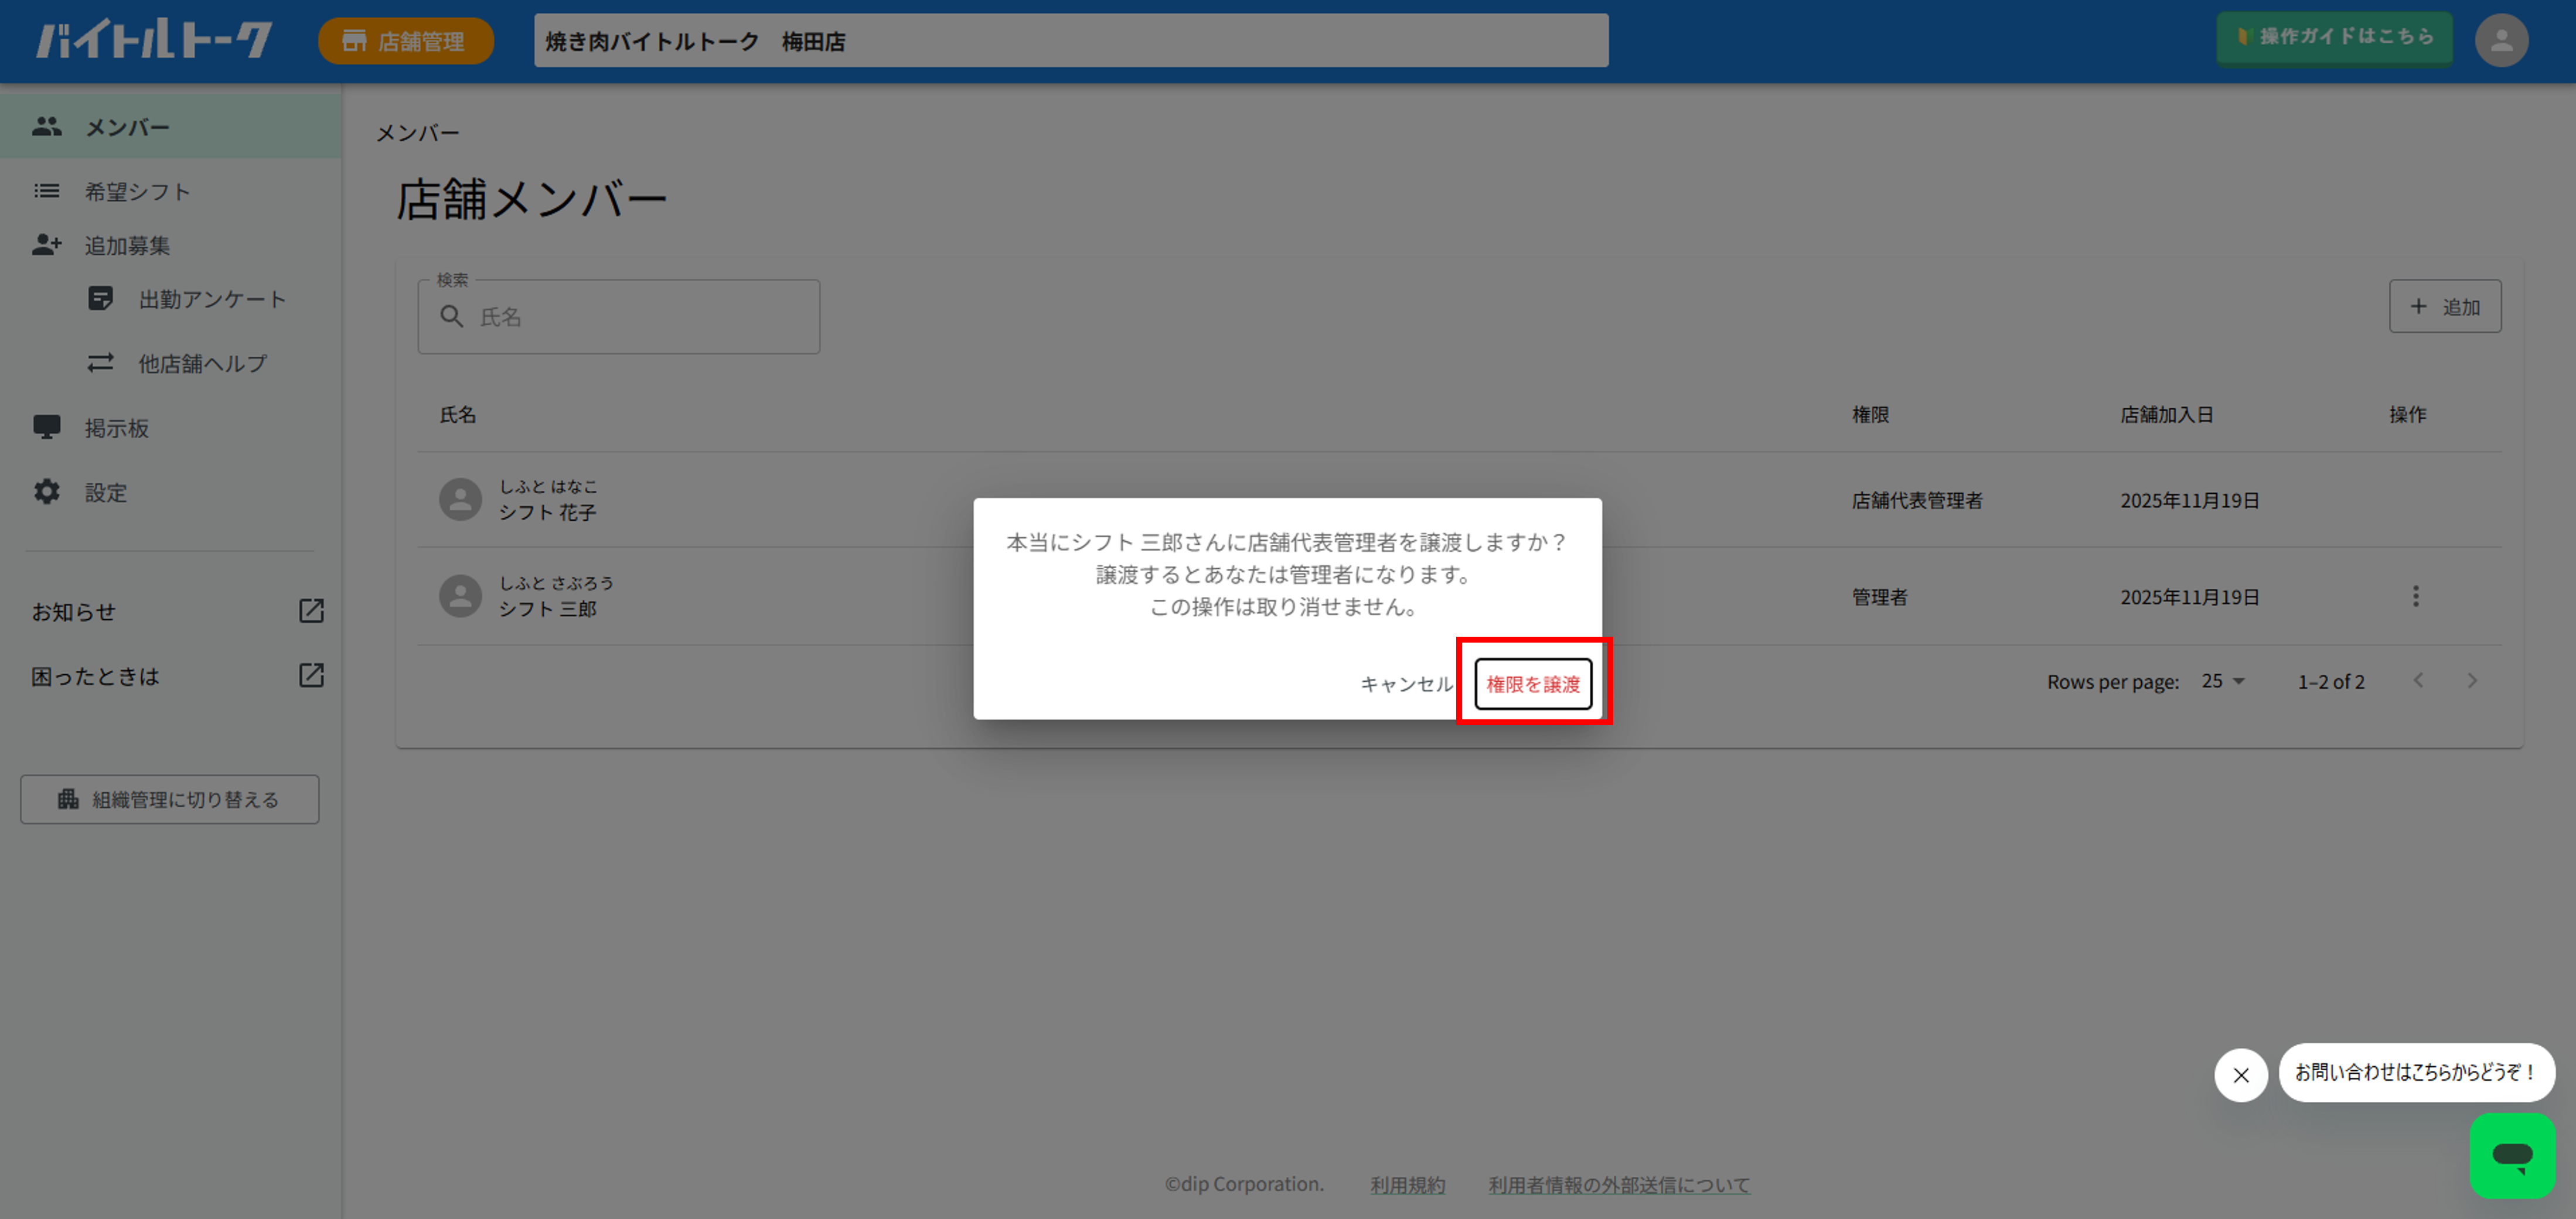Go to next page arrow
This screenshot has width=2576, height=1219.
coord(2472,681)
